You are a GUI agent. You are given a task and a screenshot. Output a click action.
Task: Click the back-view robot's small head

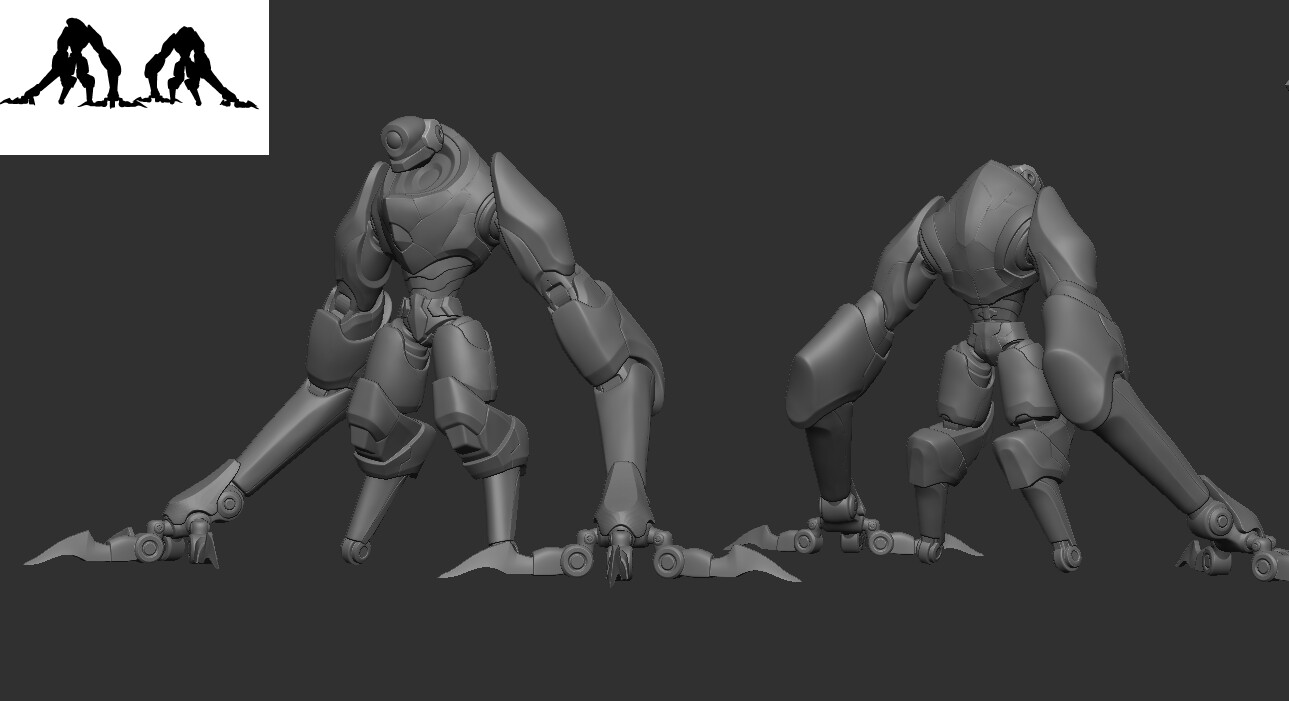[x=1026, y=176]
